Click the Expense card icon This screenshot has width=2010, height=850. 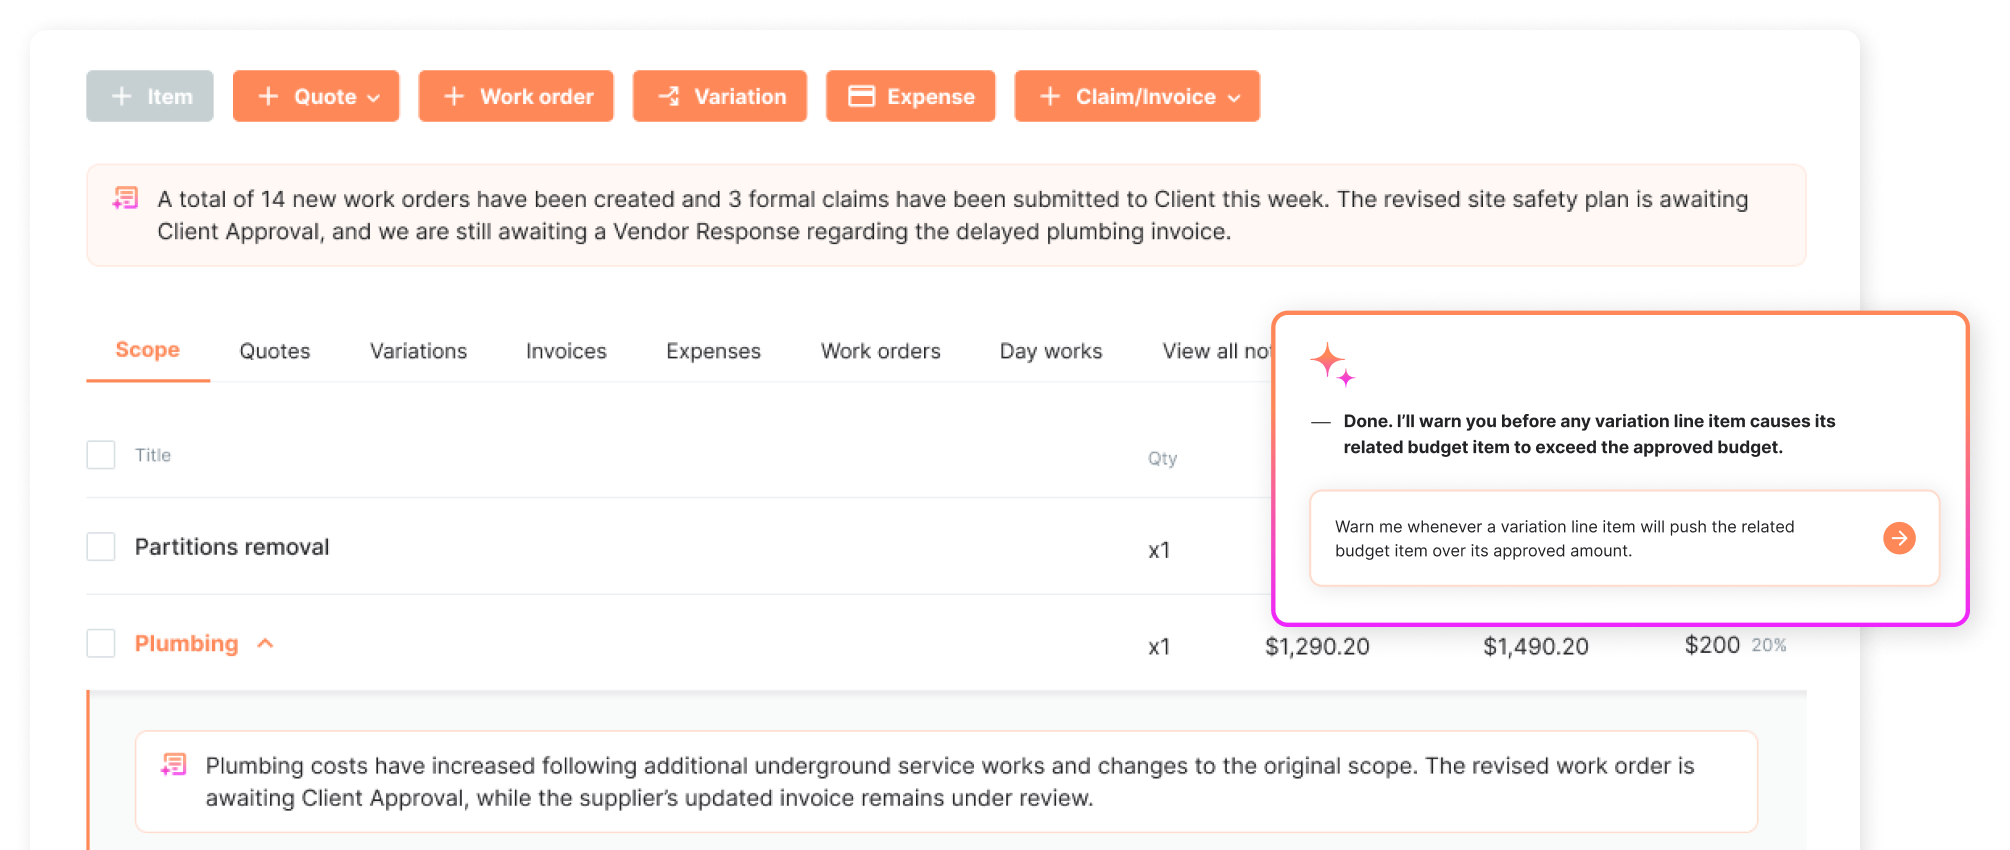pos(861,96)
